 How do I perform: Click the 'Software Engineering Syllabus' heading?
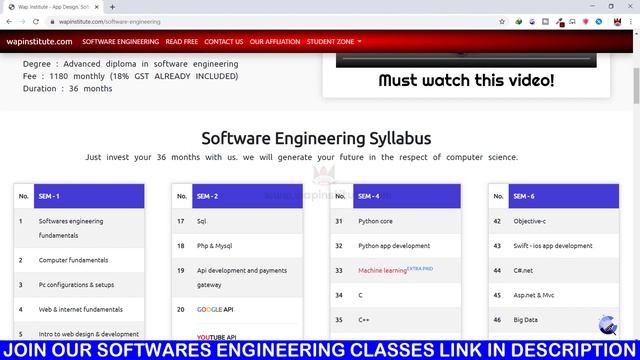click(x=316, y=138)
